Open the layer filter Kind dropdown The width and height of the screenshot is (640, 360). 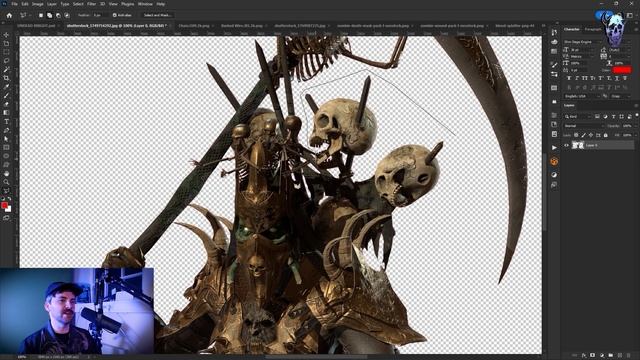578,116
